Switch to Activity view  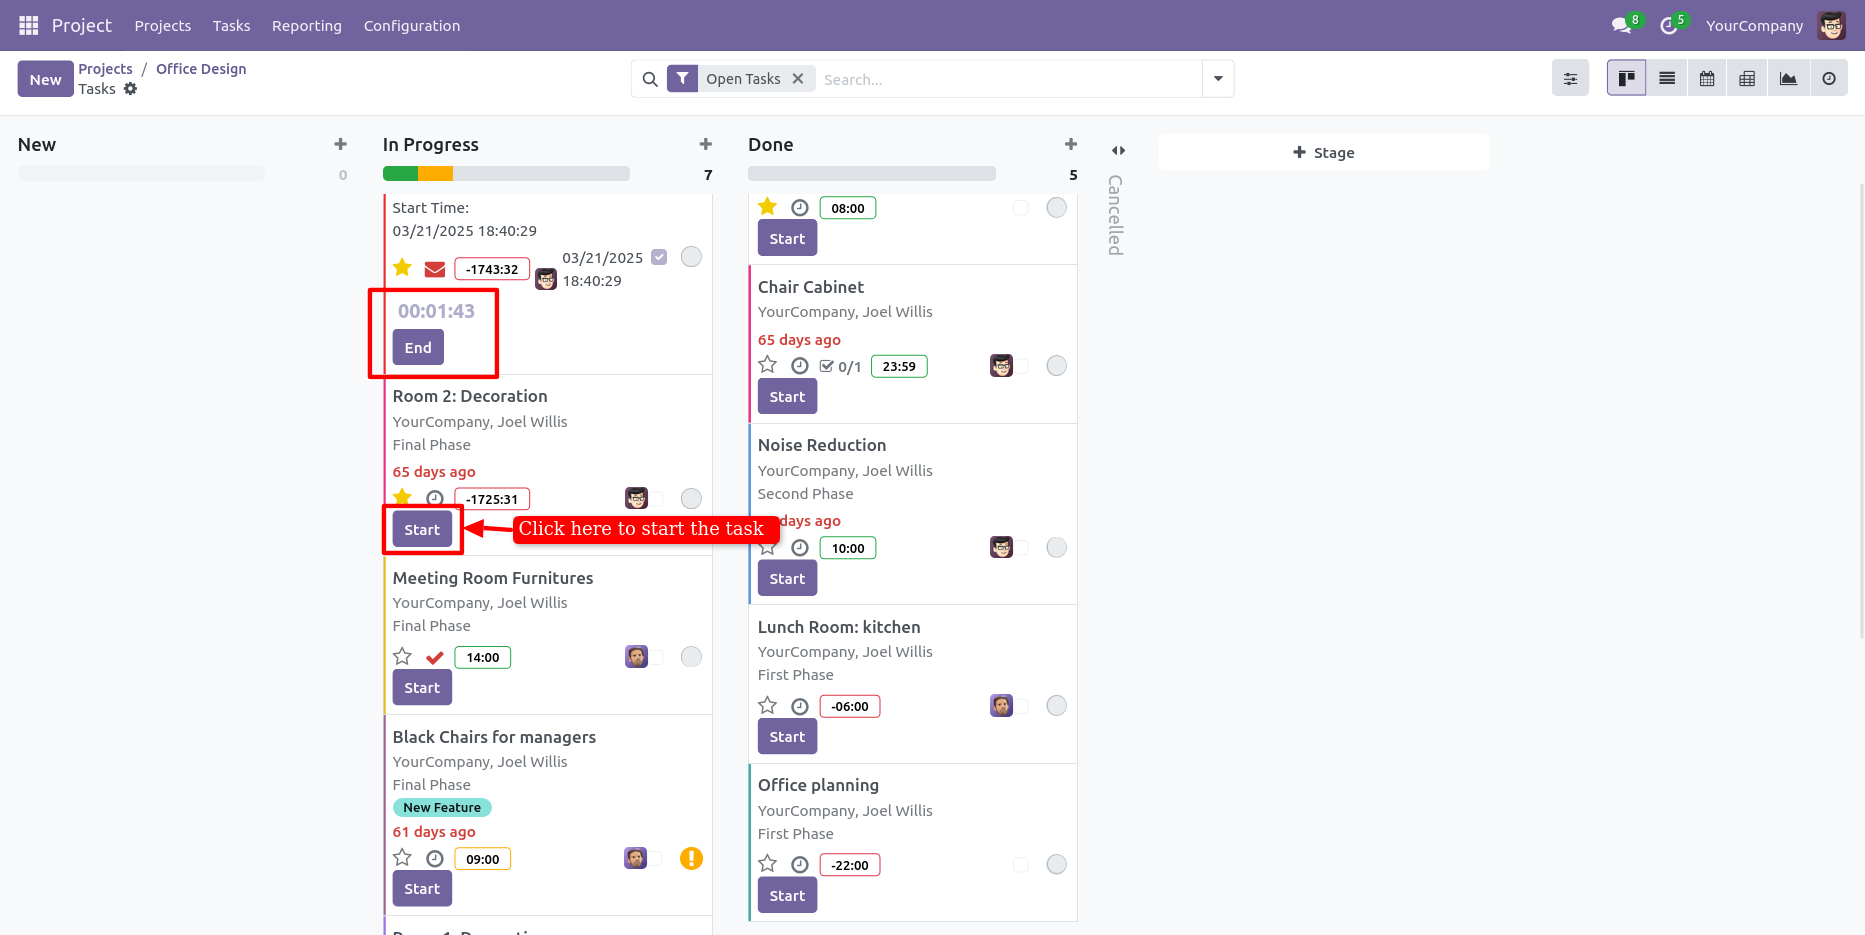coord(1829,78)
